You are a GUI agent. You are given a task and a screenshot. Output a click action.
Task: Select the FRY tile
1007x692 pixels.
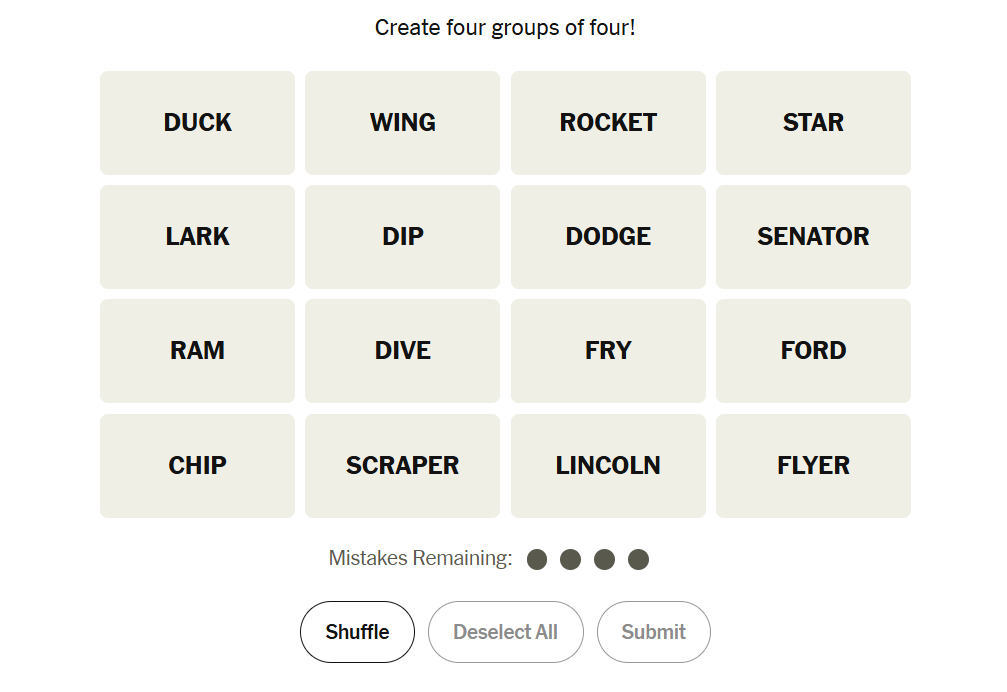pos(608,351)
